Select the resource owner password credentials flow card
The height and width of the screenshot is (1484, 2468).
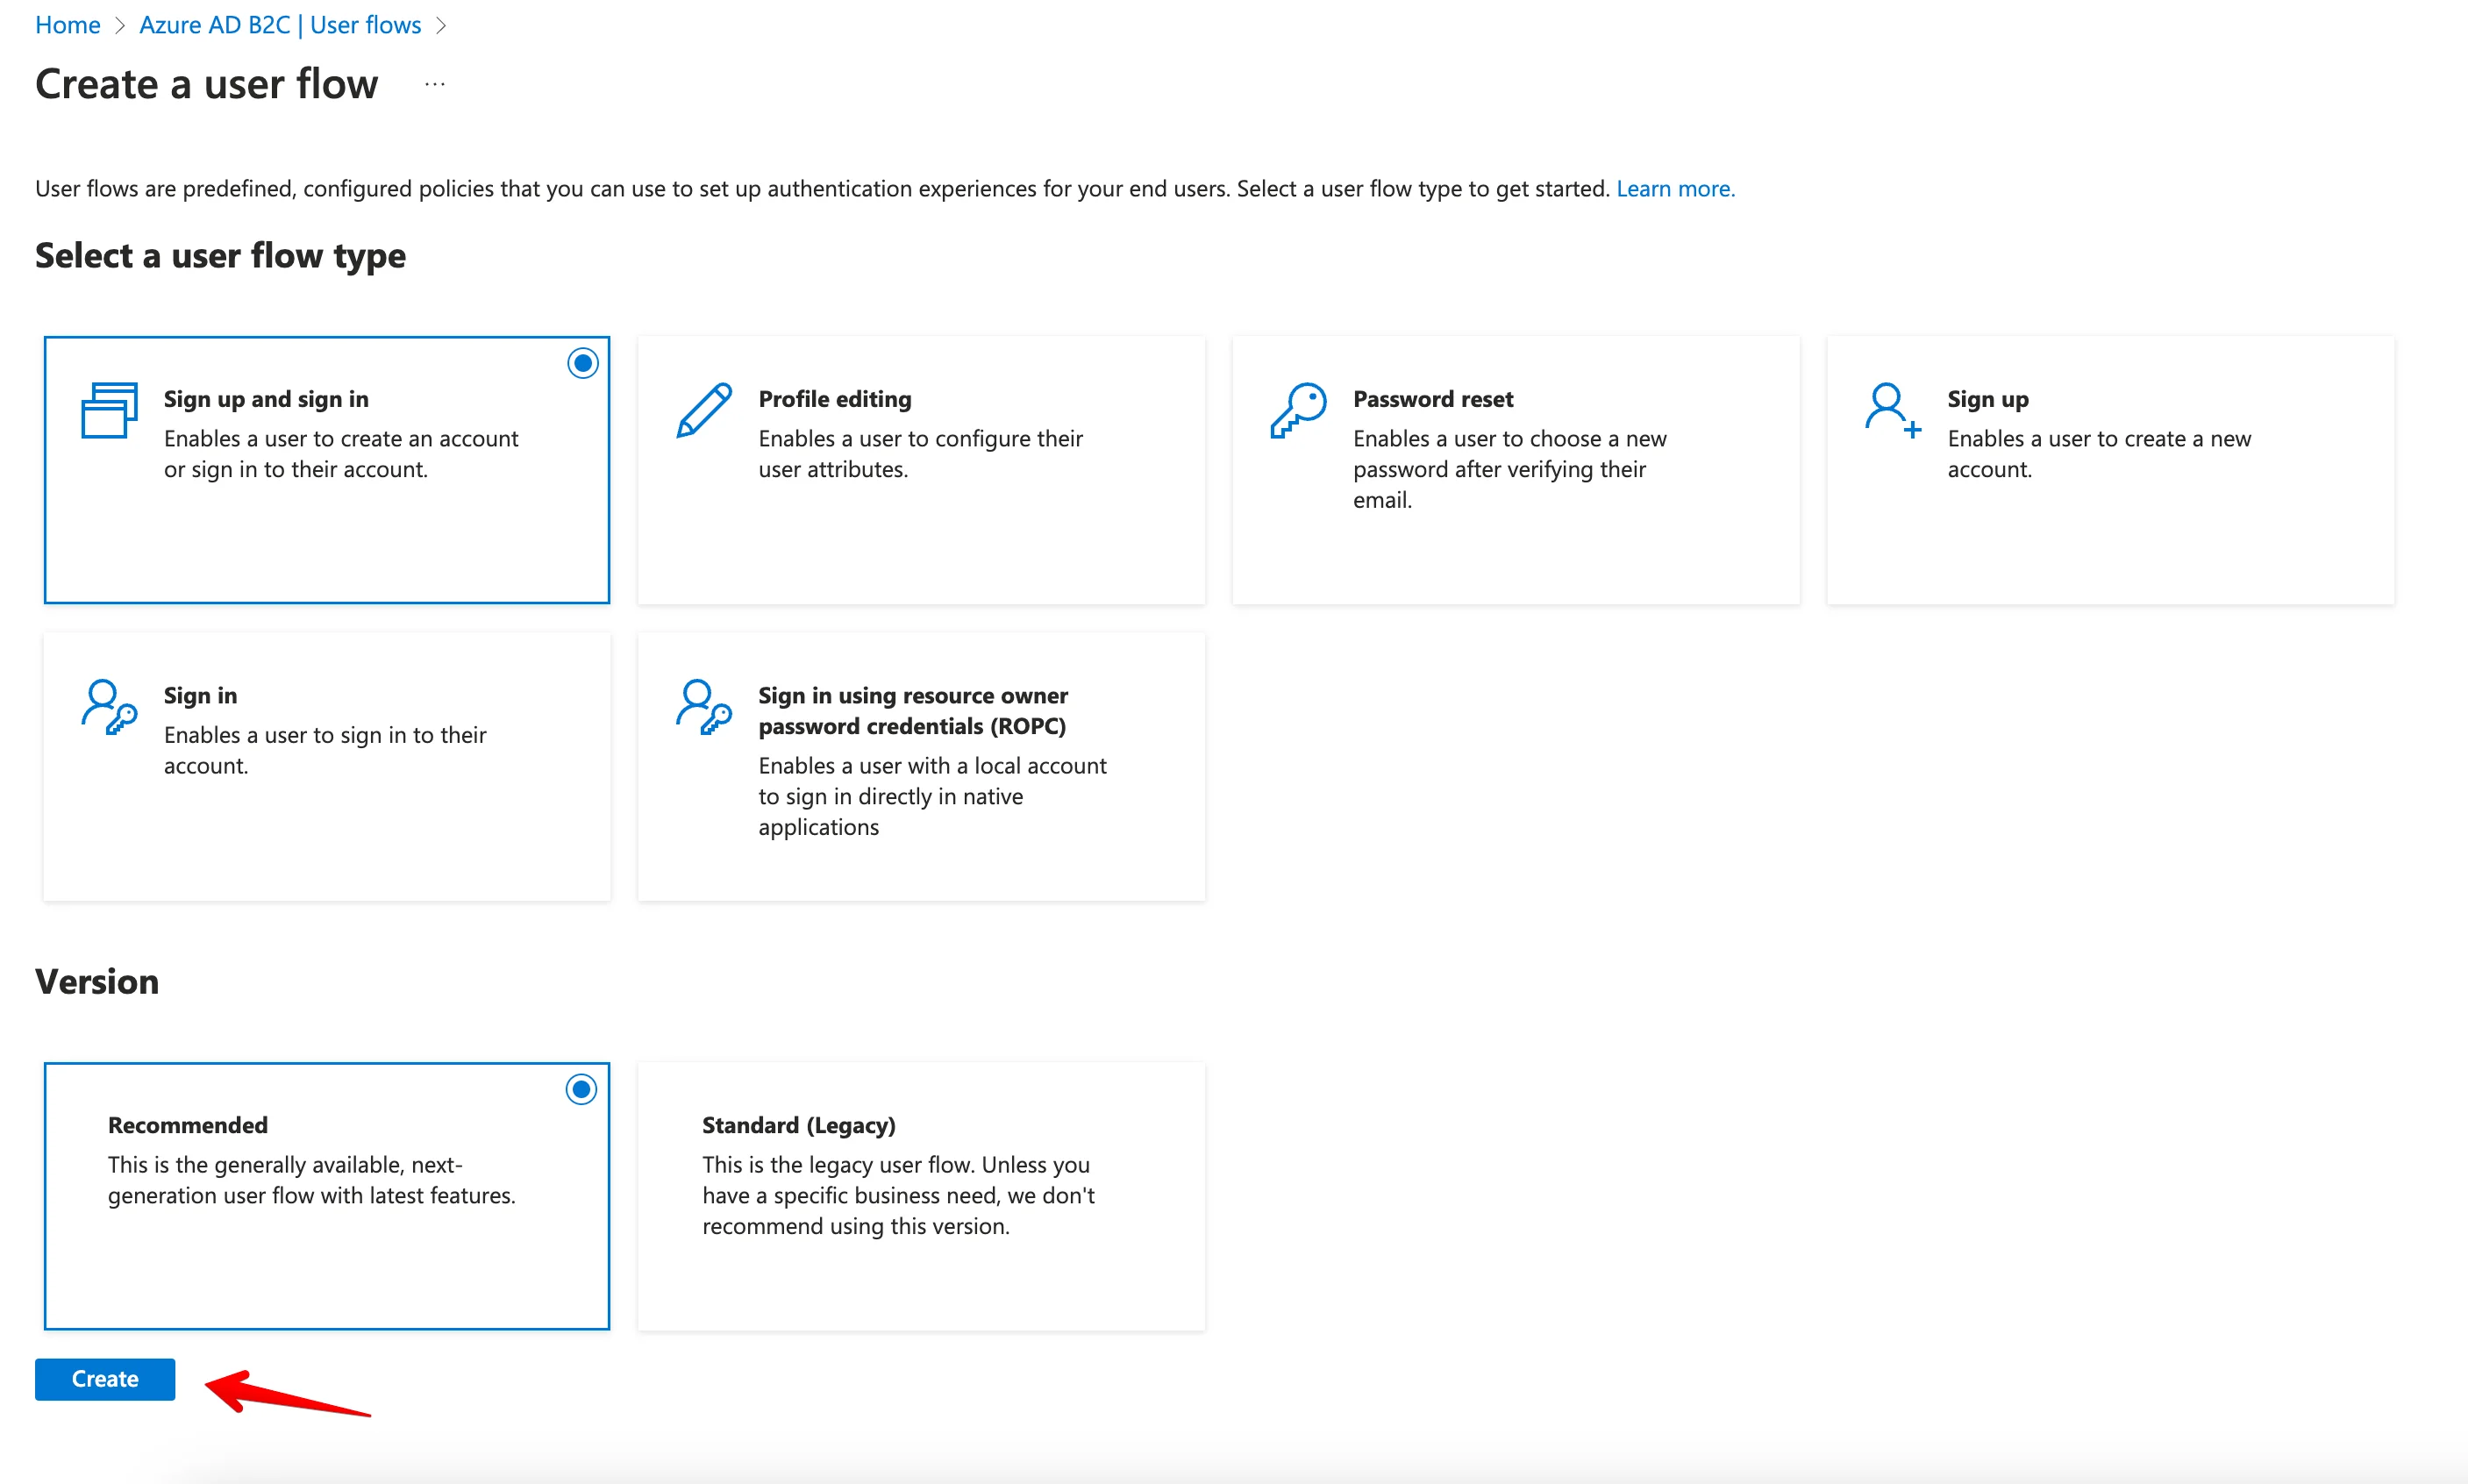click(x=920, y=766)
